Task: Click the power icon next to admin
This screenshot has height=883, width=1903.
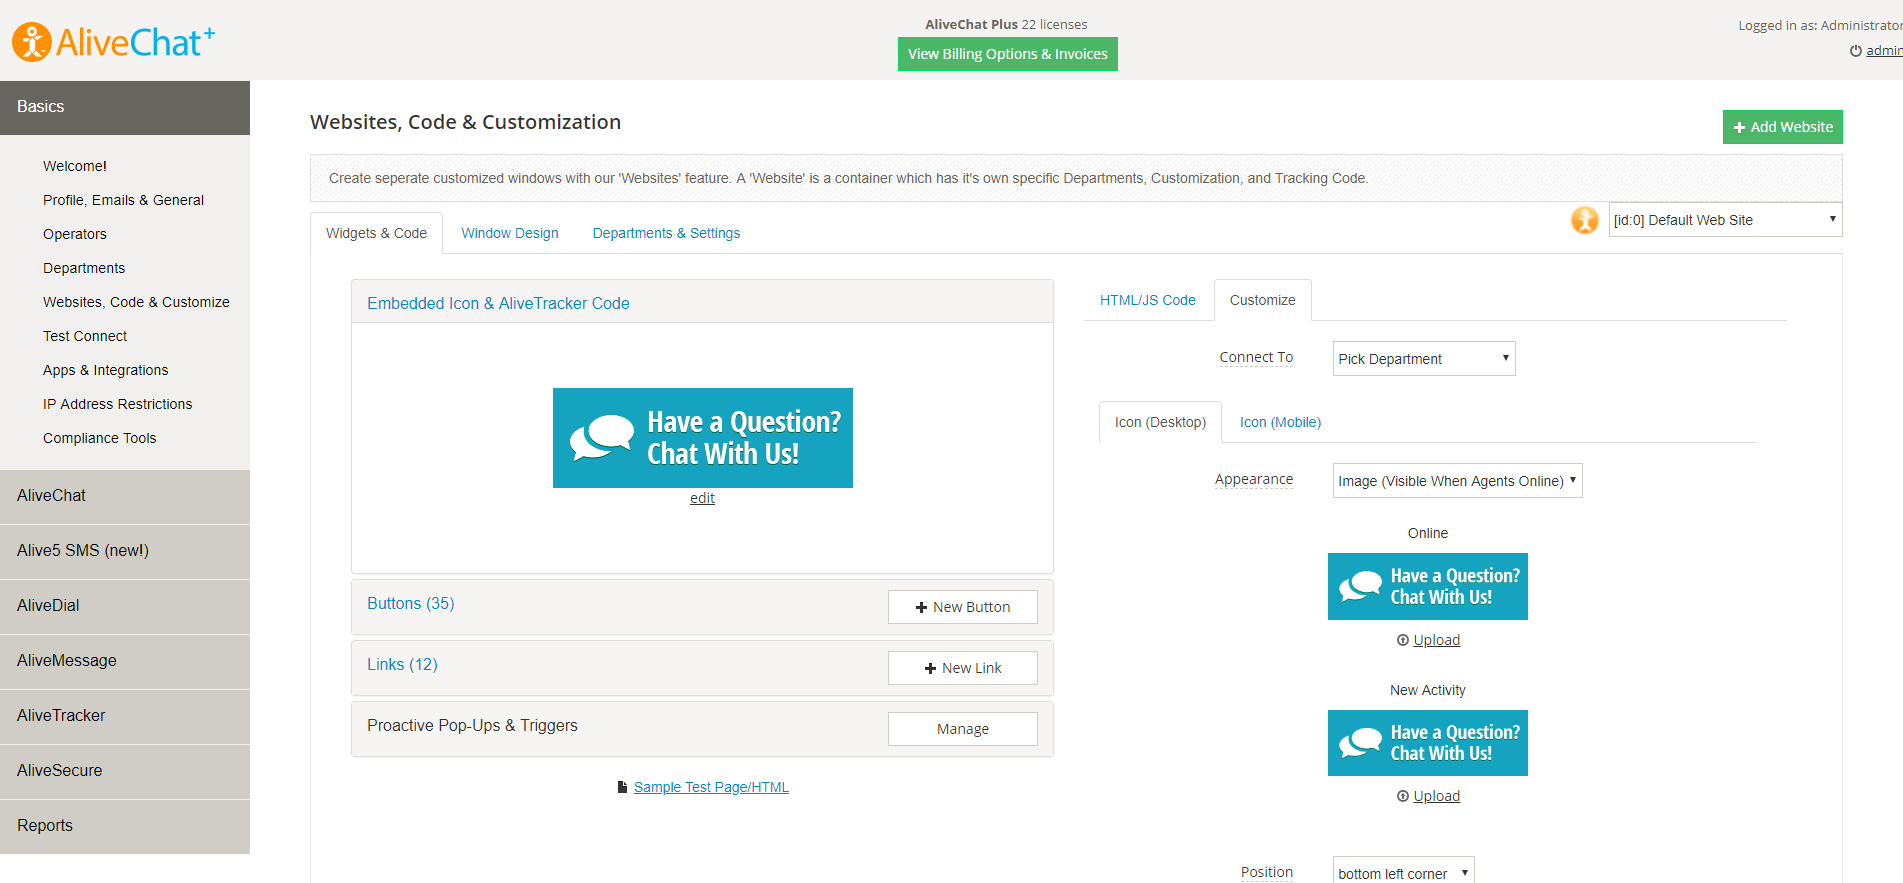Action: click(x=1856, y=51)
